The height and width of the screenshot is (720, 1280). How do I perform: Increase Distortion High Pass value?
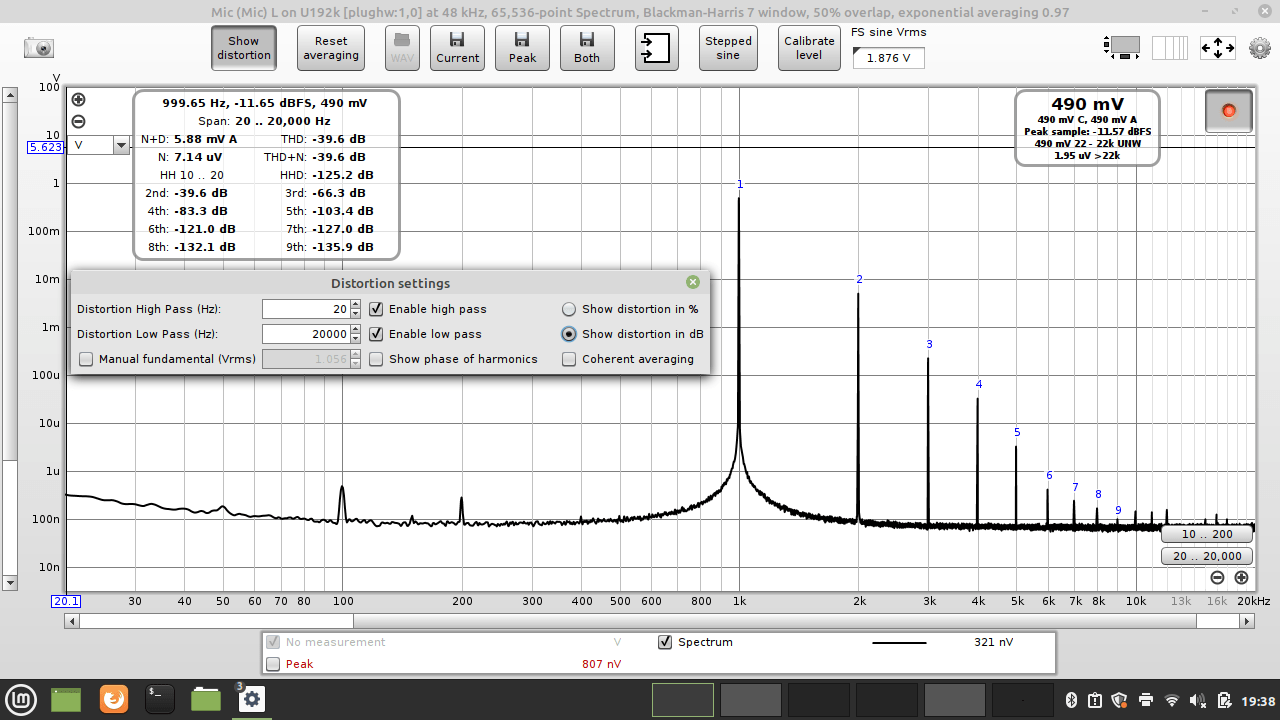point(355,305)
